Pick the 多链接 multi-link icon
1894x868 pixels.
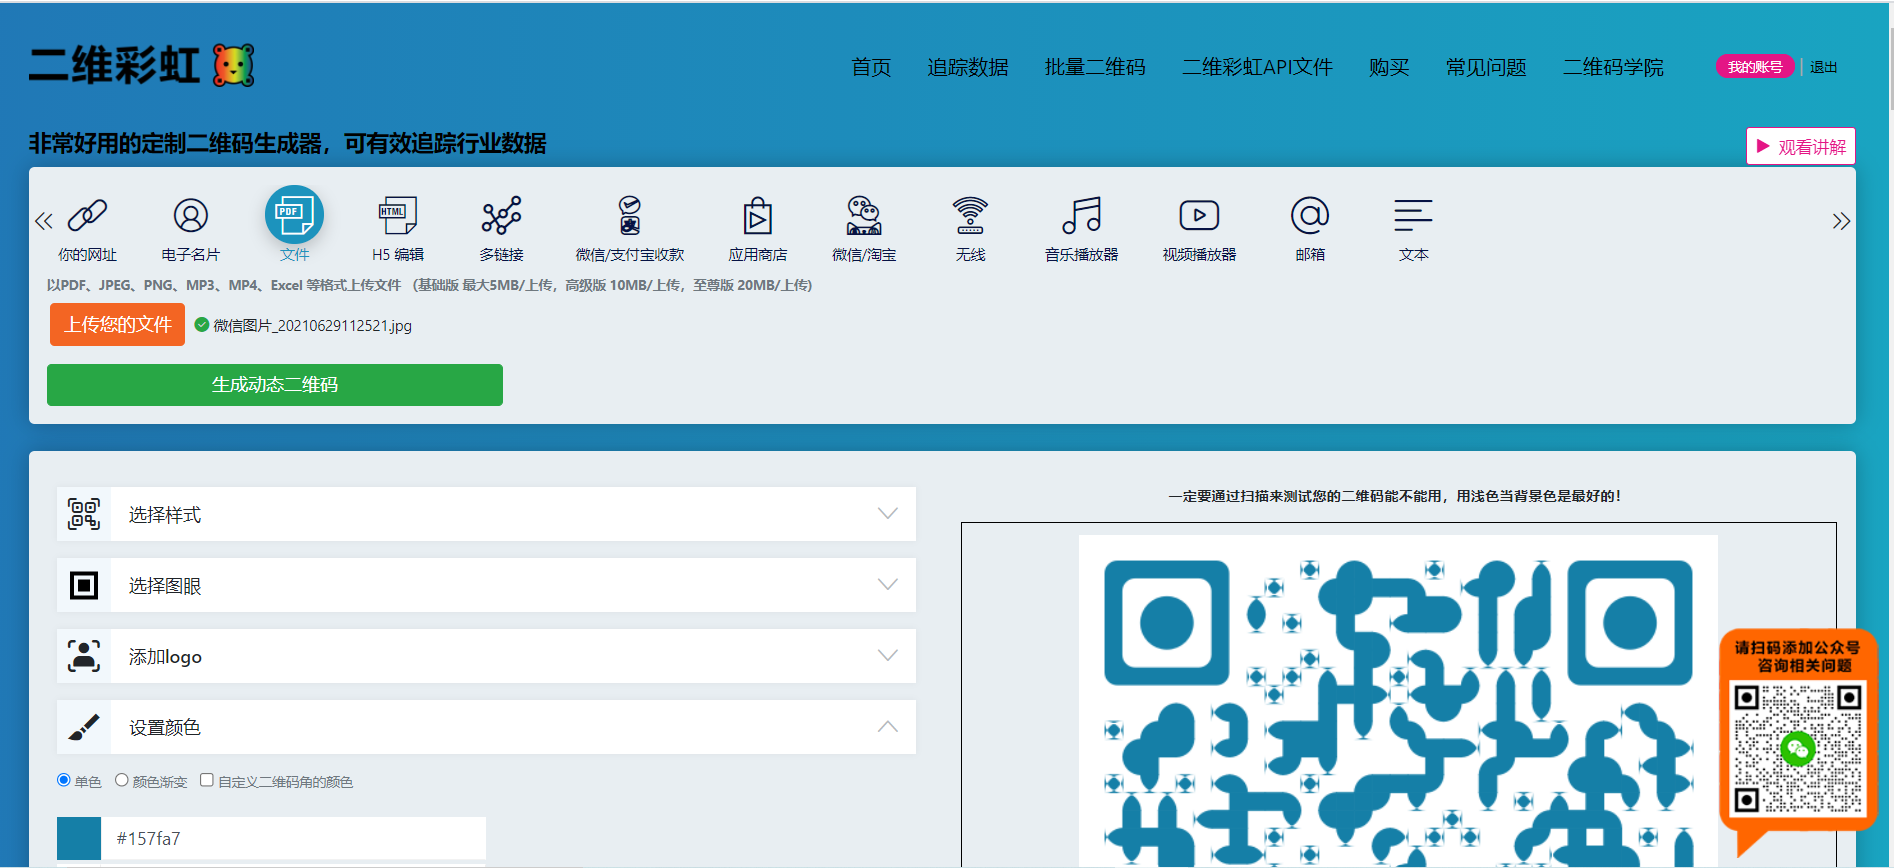coord(502,215)
